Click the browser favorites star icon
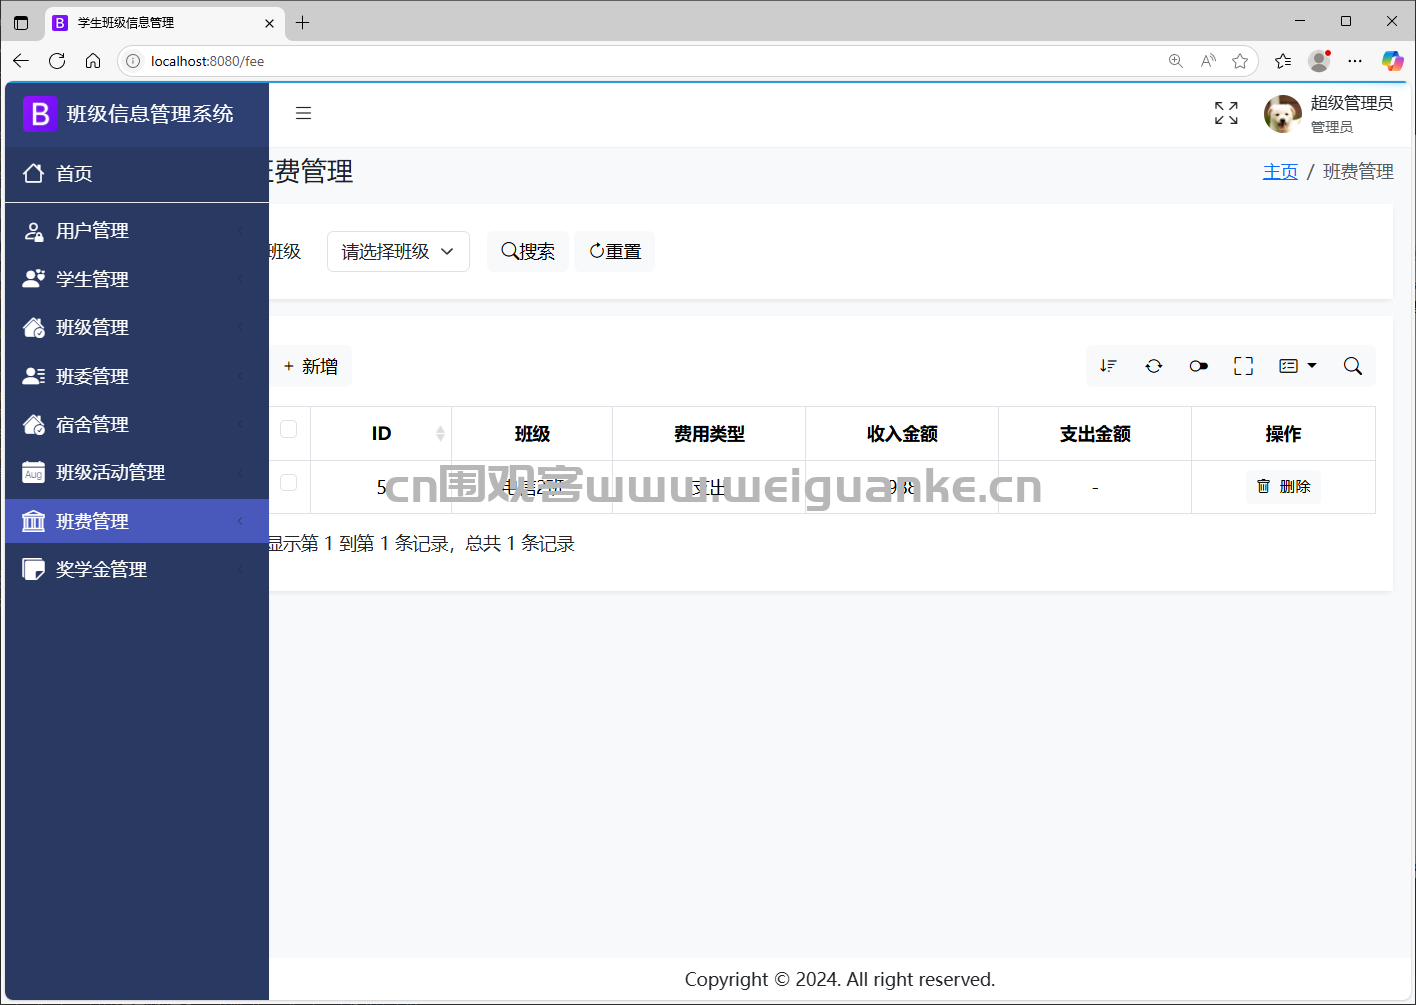Screen dimensions: 1416x1005 [x=1240, y=61]
